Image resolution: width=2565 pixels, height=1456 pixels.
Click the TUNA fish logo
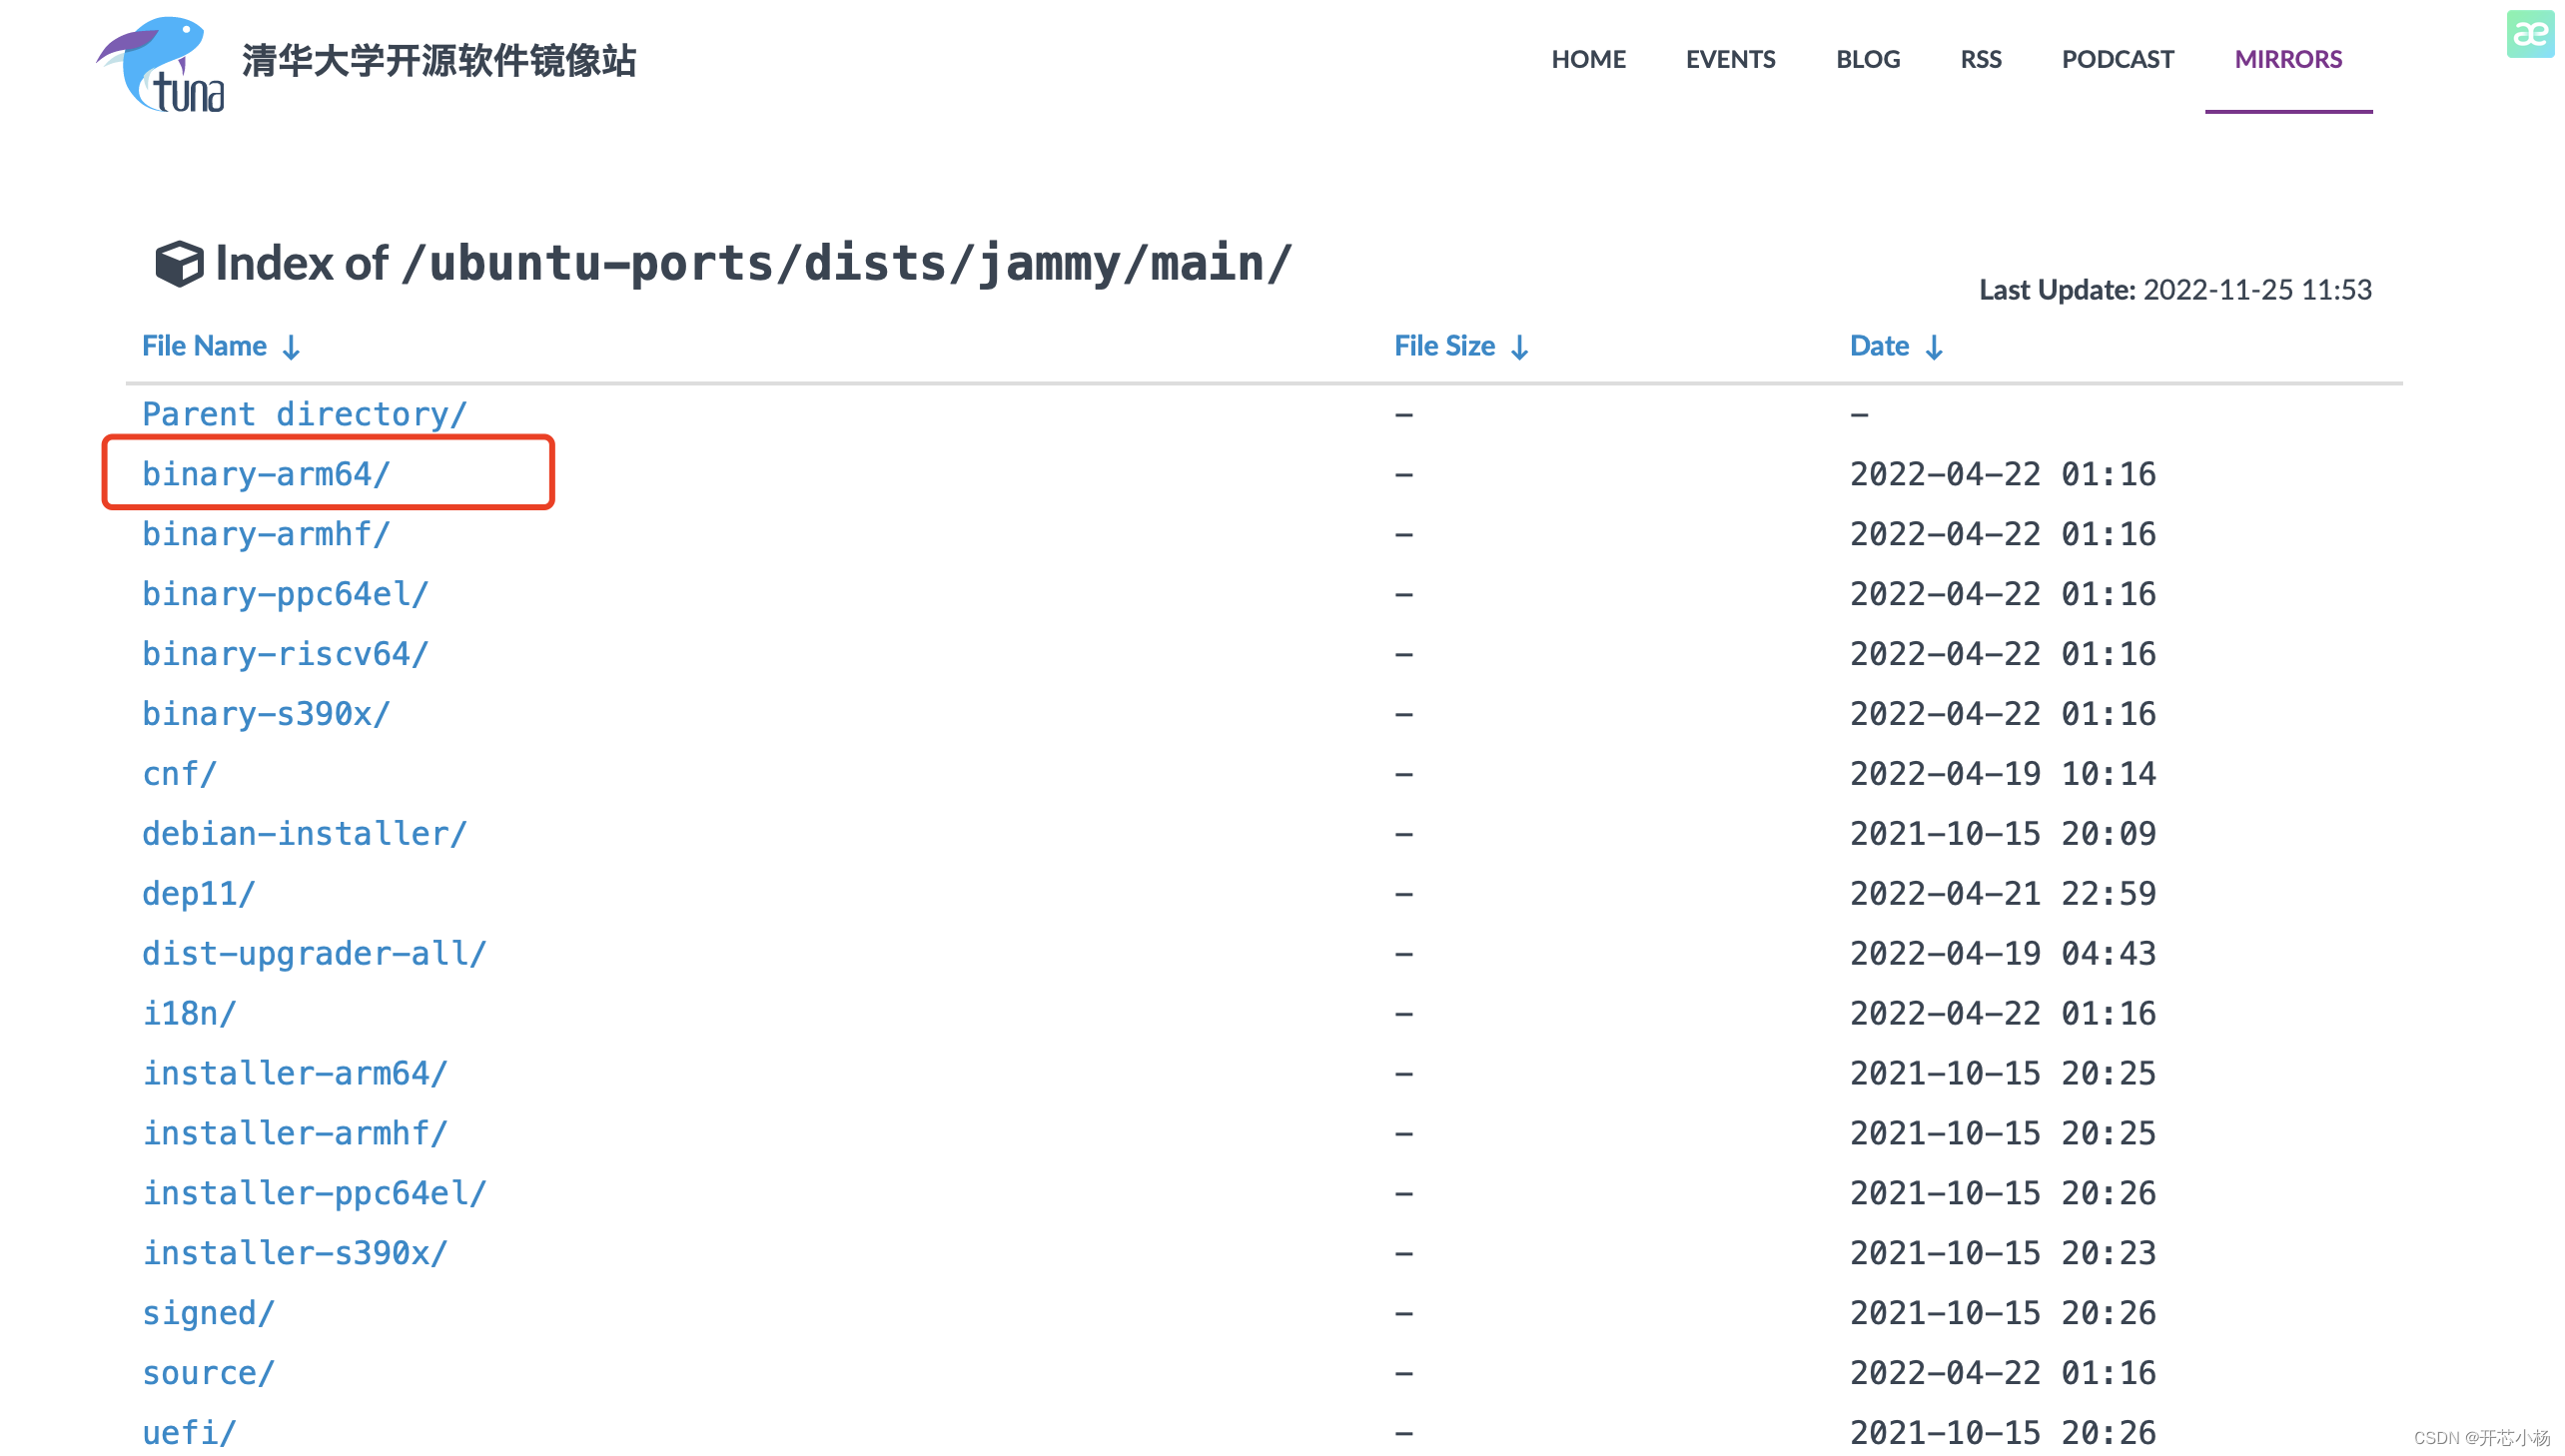(x=160, y=63)
